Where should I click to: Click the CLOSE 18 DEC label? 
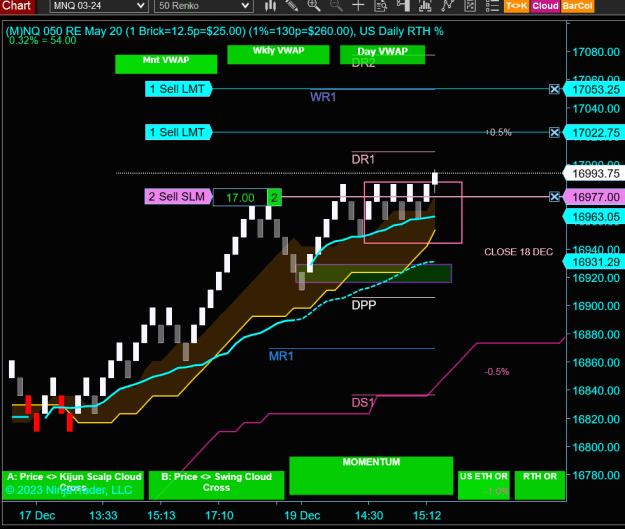[519, 252]
